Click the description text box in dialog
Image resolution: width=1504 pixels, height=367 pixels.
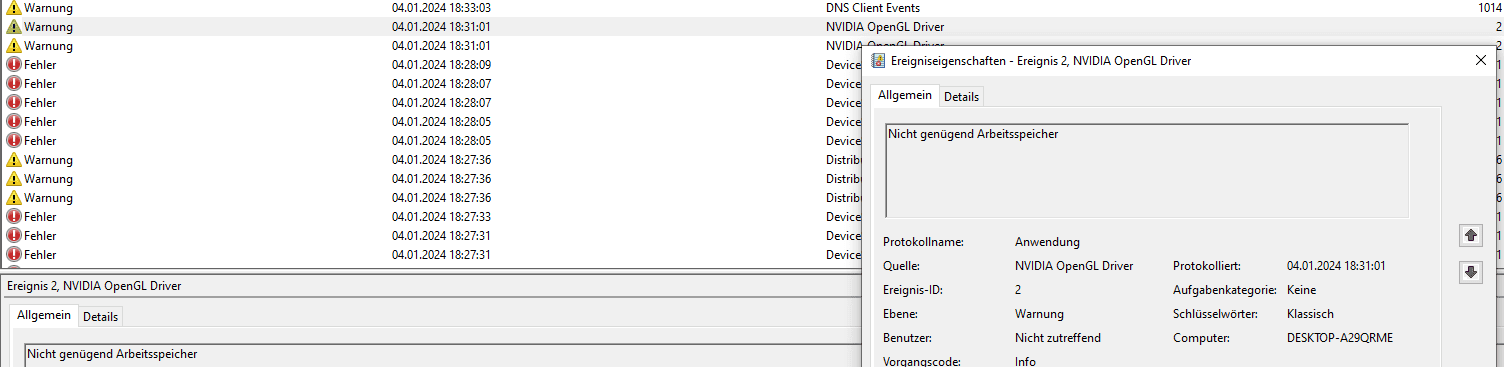(1147, 170)
